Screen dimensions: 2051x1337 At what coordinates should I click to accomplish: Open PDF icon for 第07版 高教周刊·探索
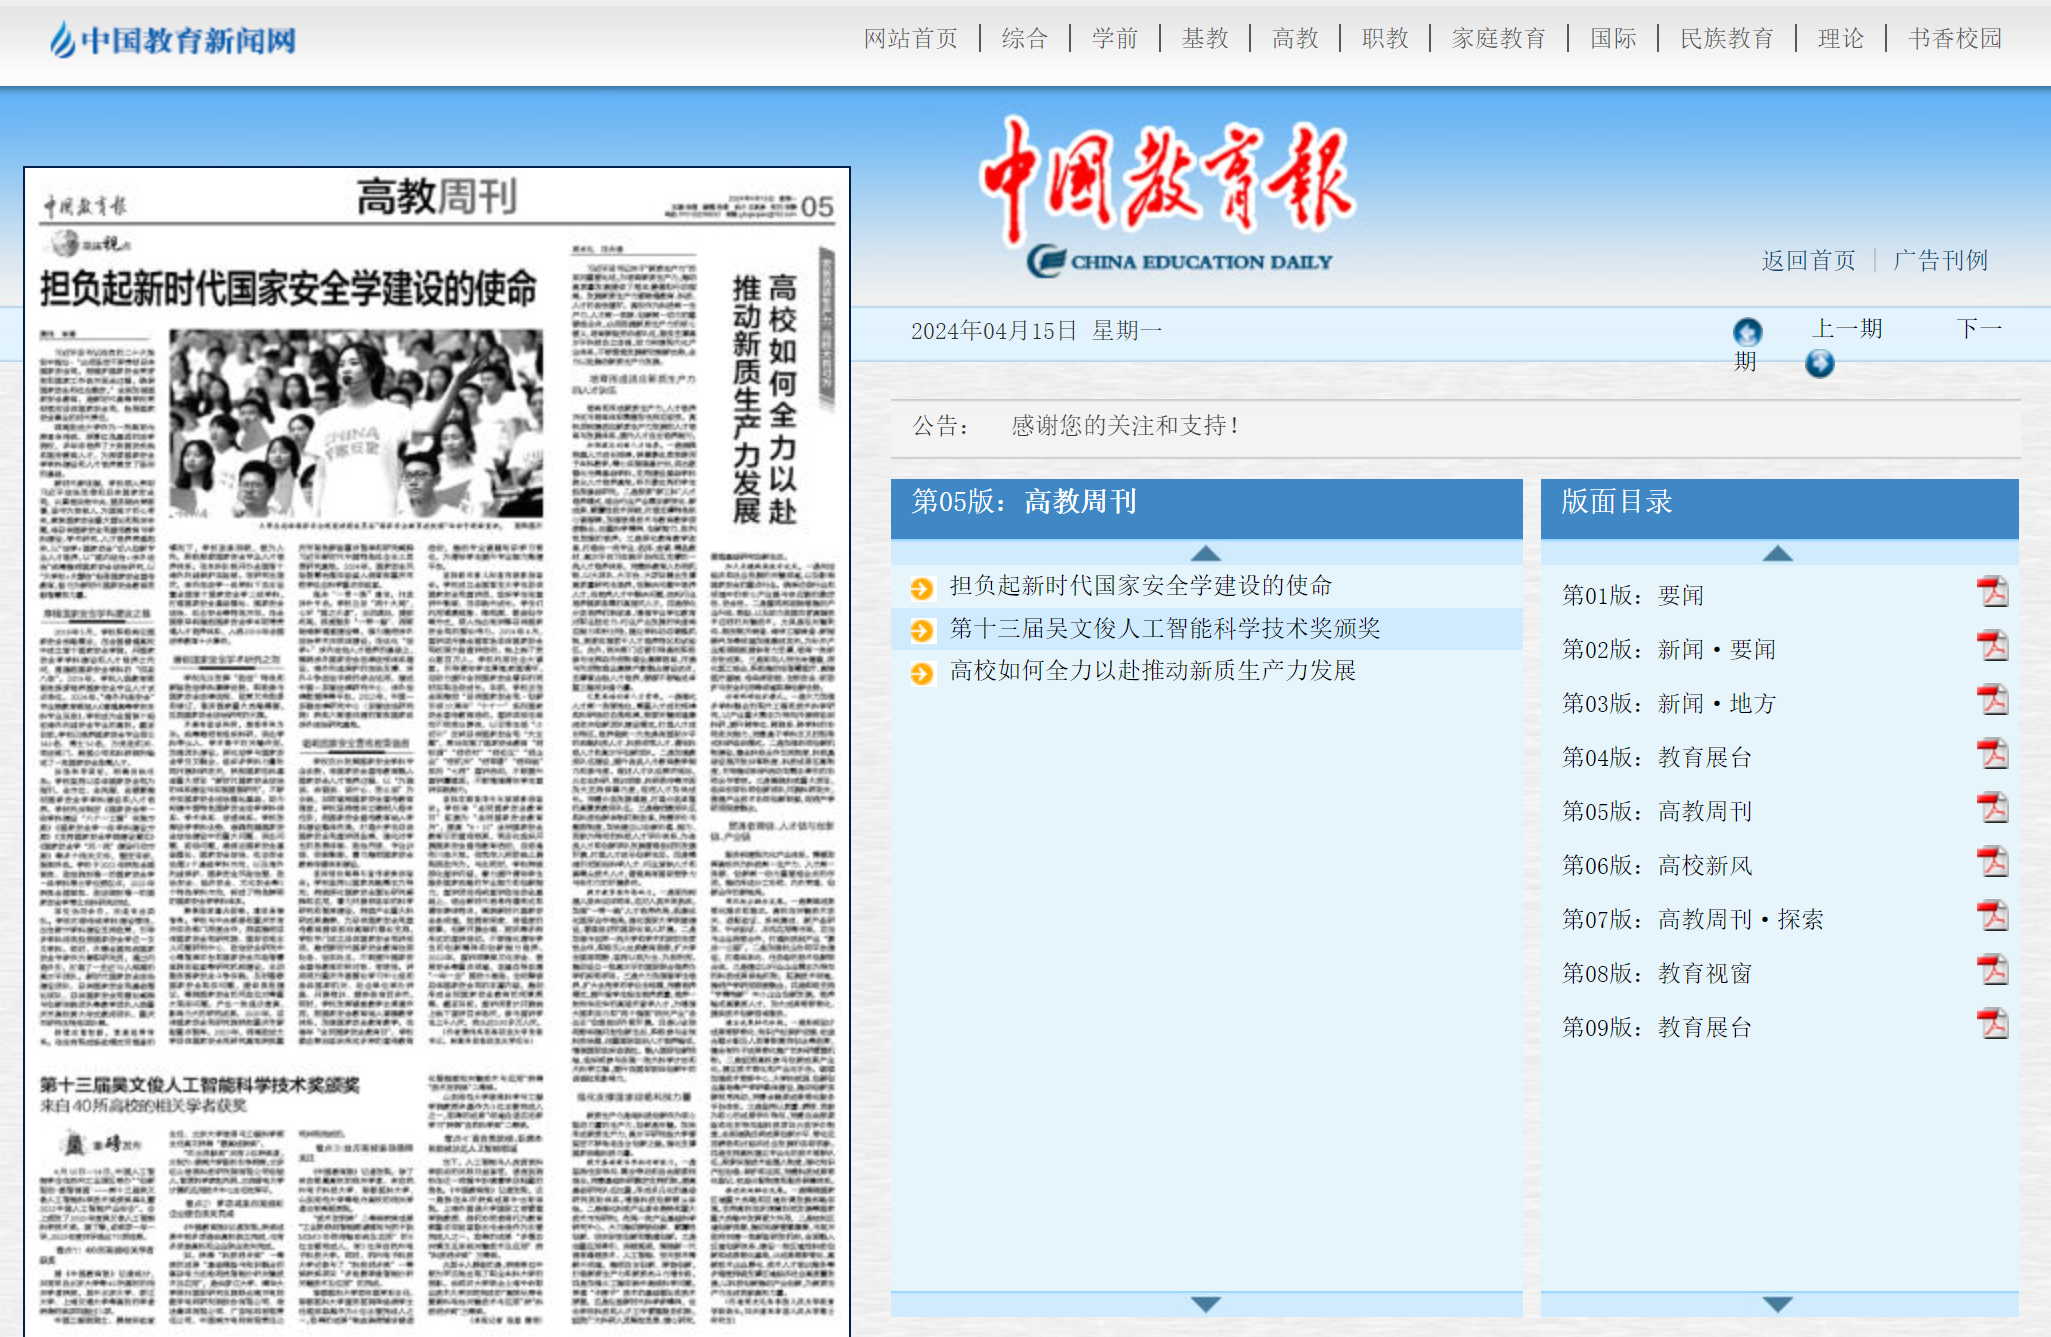click(1992, 917)
